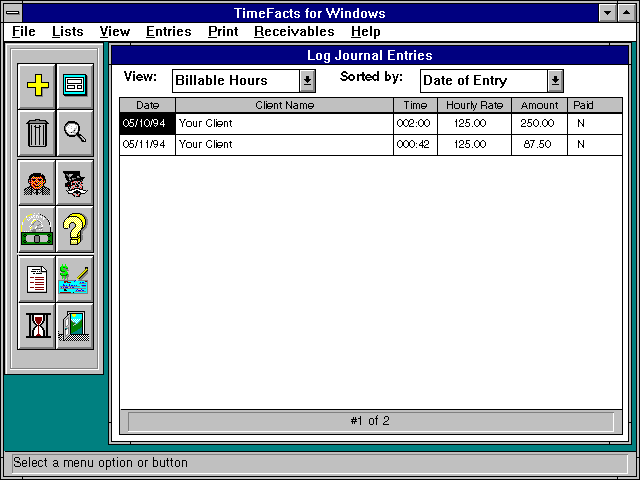Click the top hat gentleman icon
The image size is (640, 480).
pos(74,182)
